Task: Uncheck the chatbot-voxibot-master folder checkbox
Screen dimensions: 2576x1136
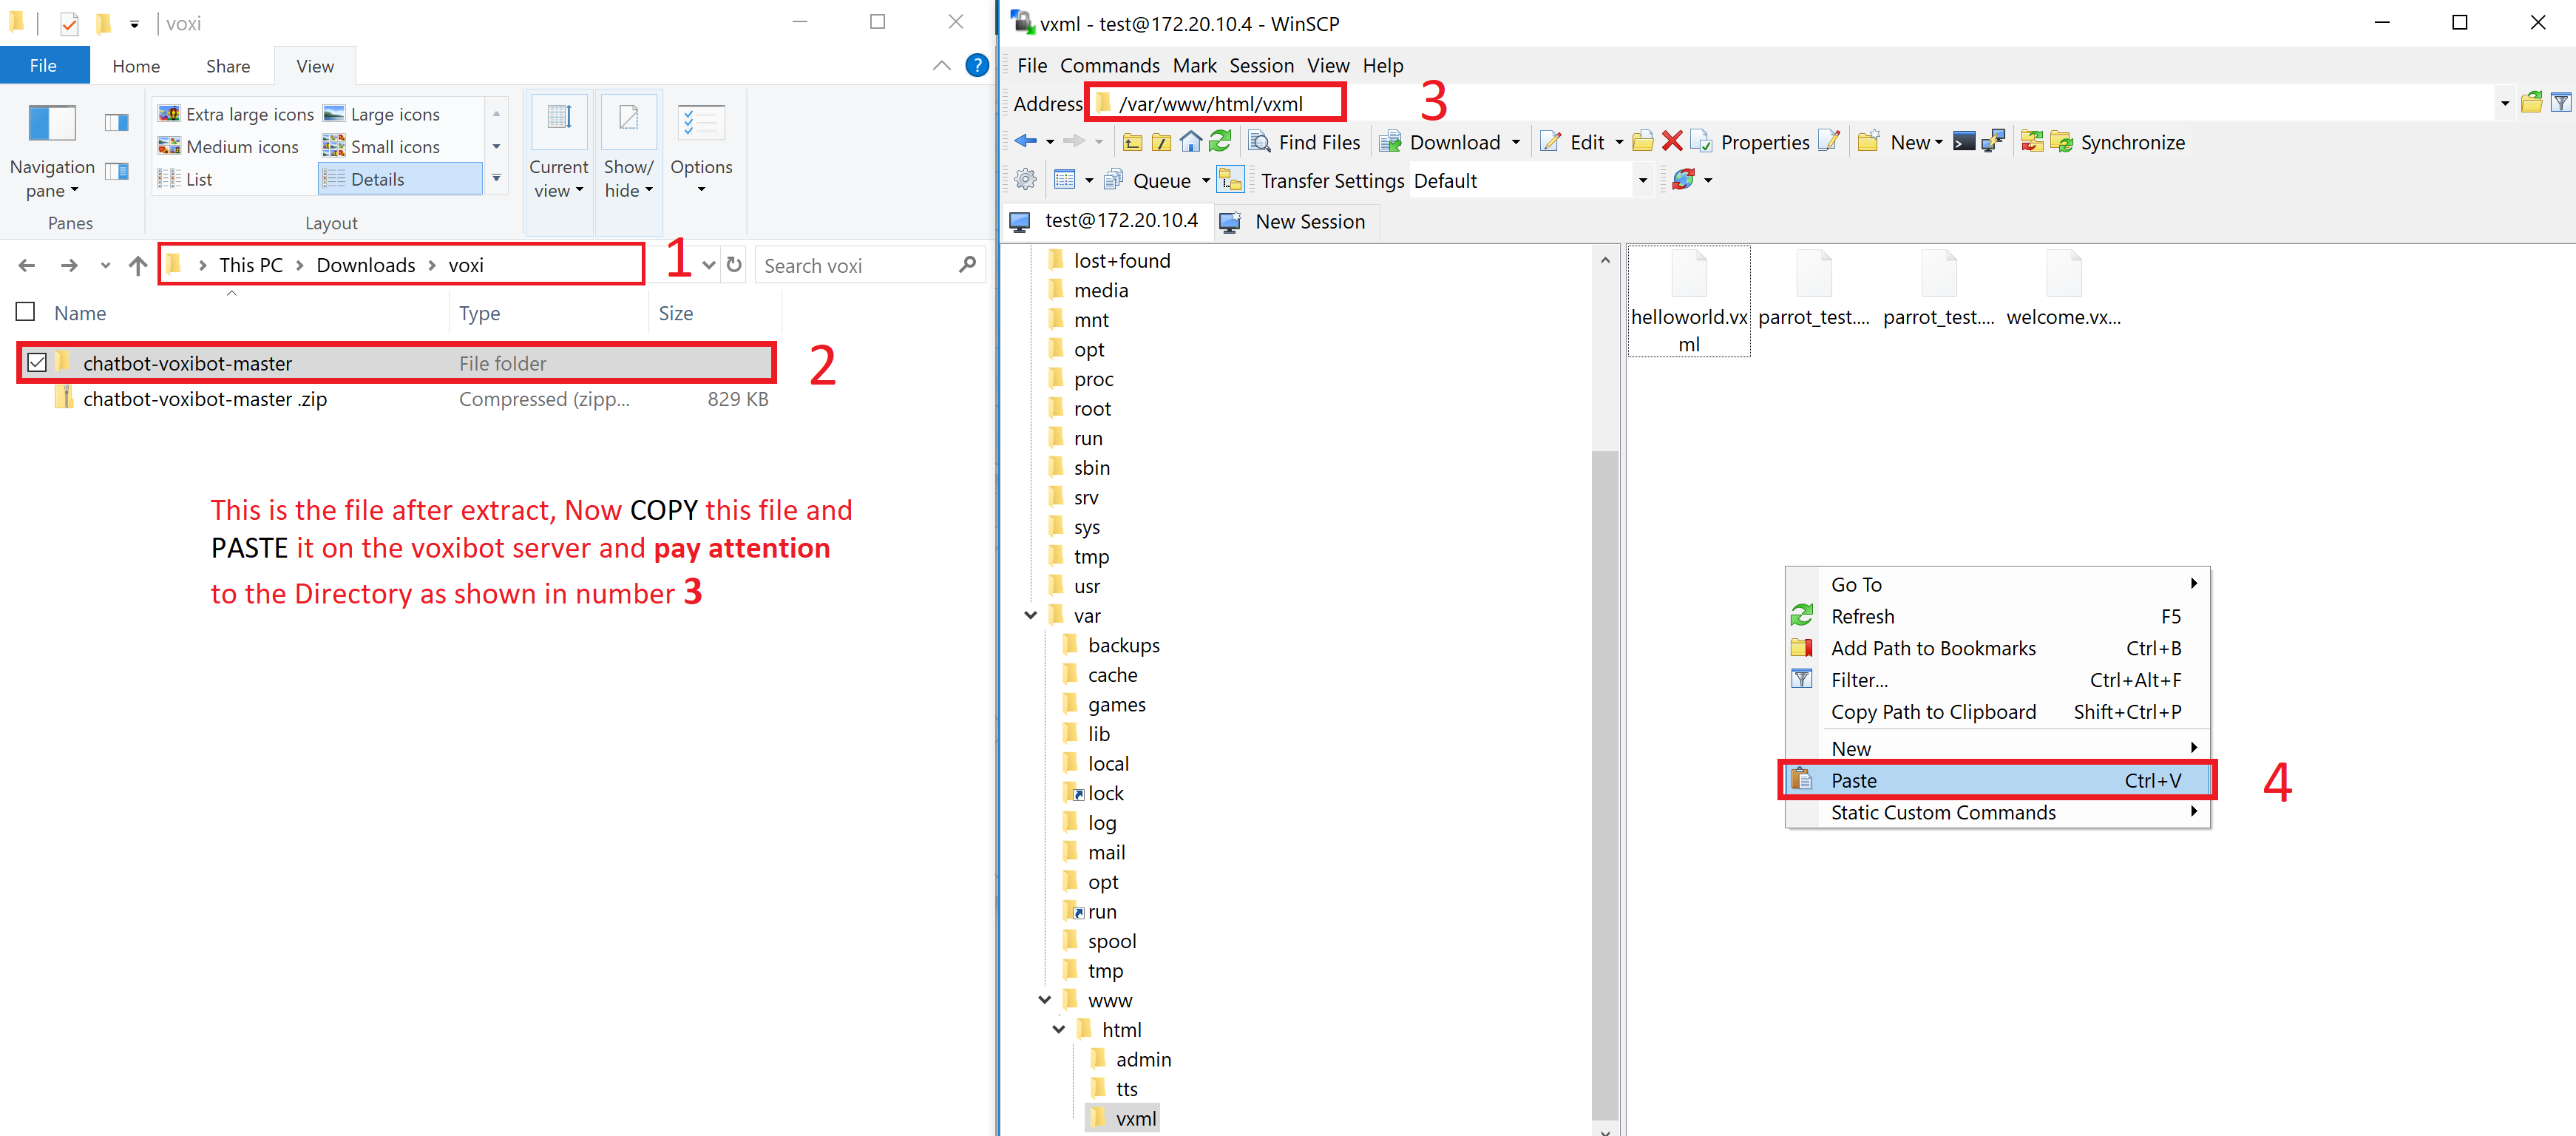Action: pyautogui.click(x=37, y=363)
